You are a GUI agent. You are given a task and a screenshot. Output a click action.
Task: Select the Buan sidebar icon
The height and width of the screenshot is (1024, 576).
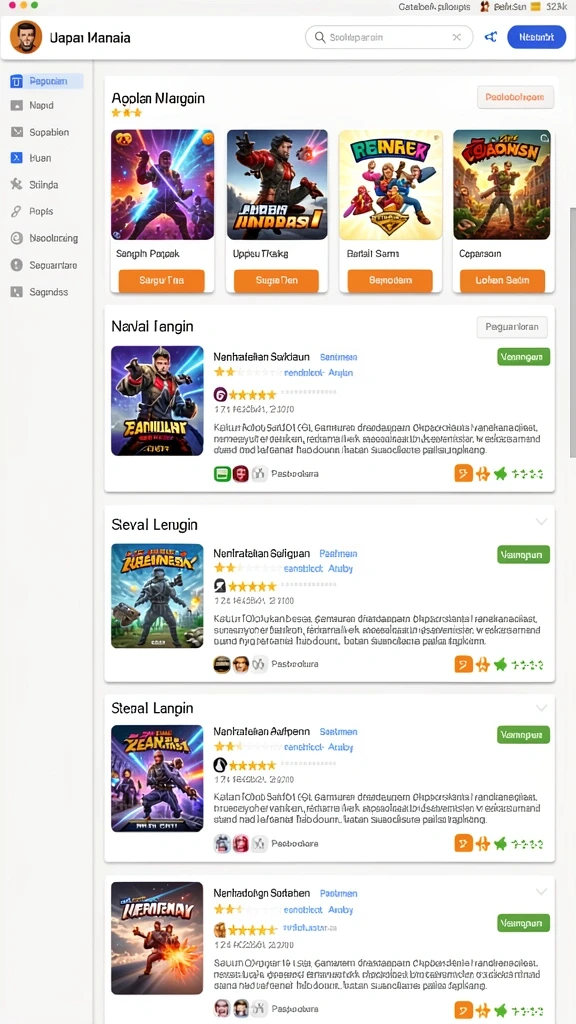pos(17,158)
